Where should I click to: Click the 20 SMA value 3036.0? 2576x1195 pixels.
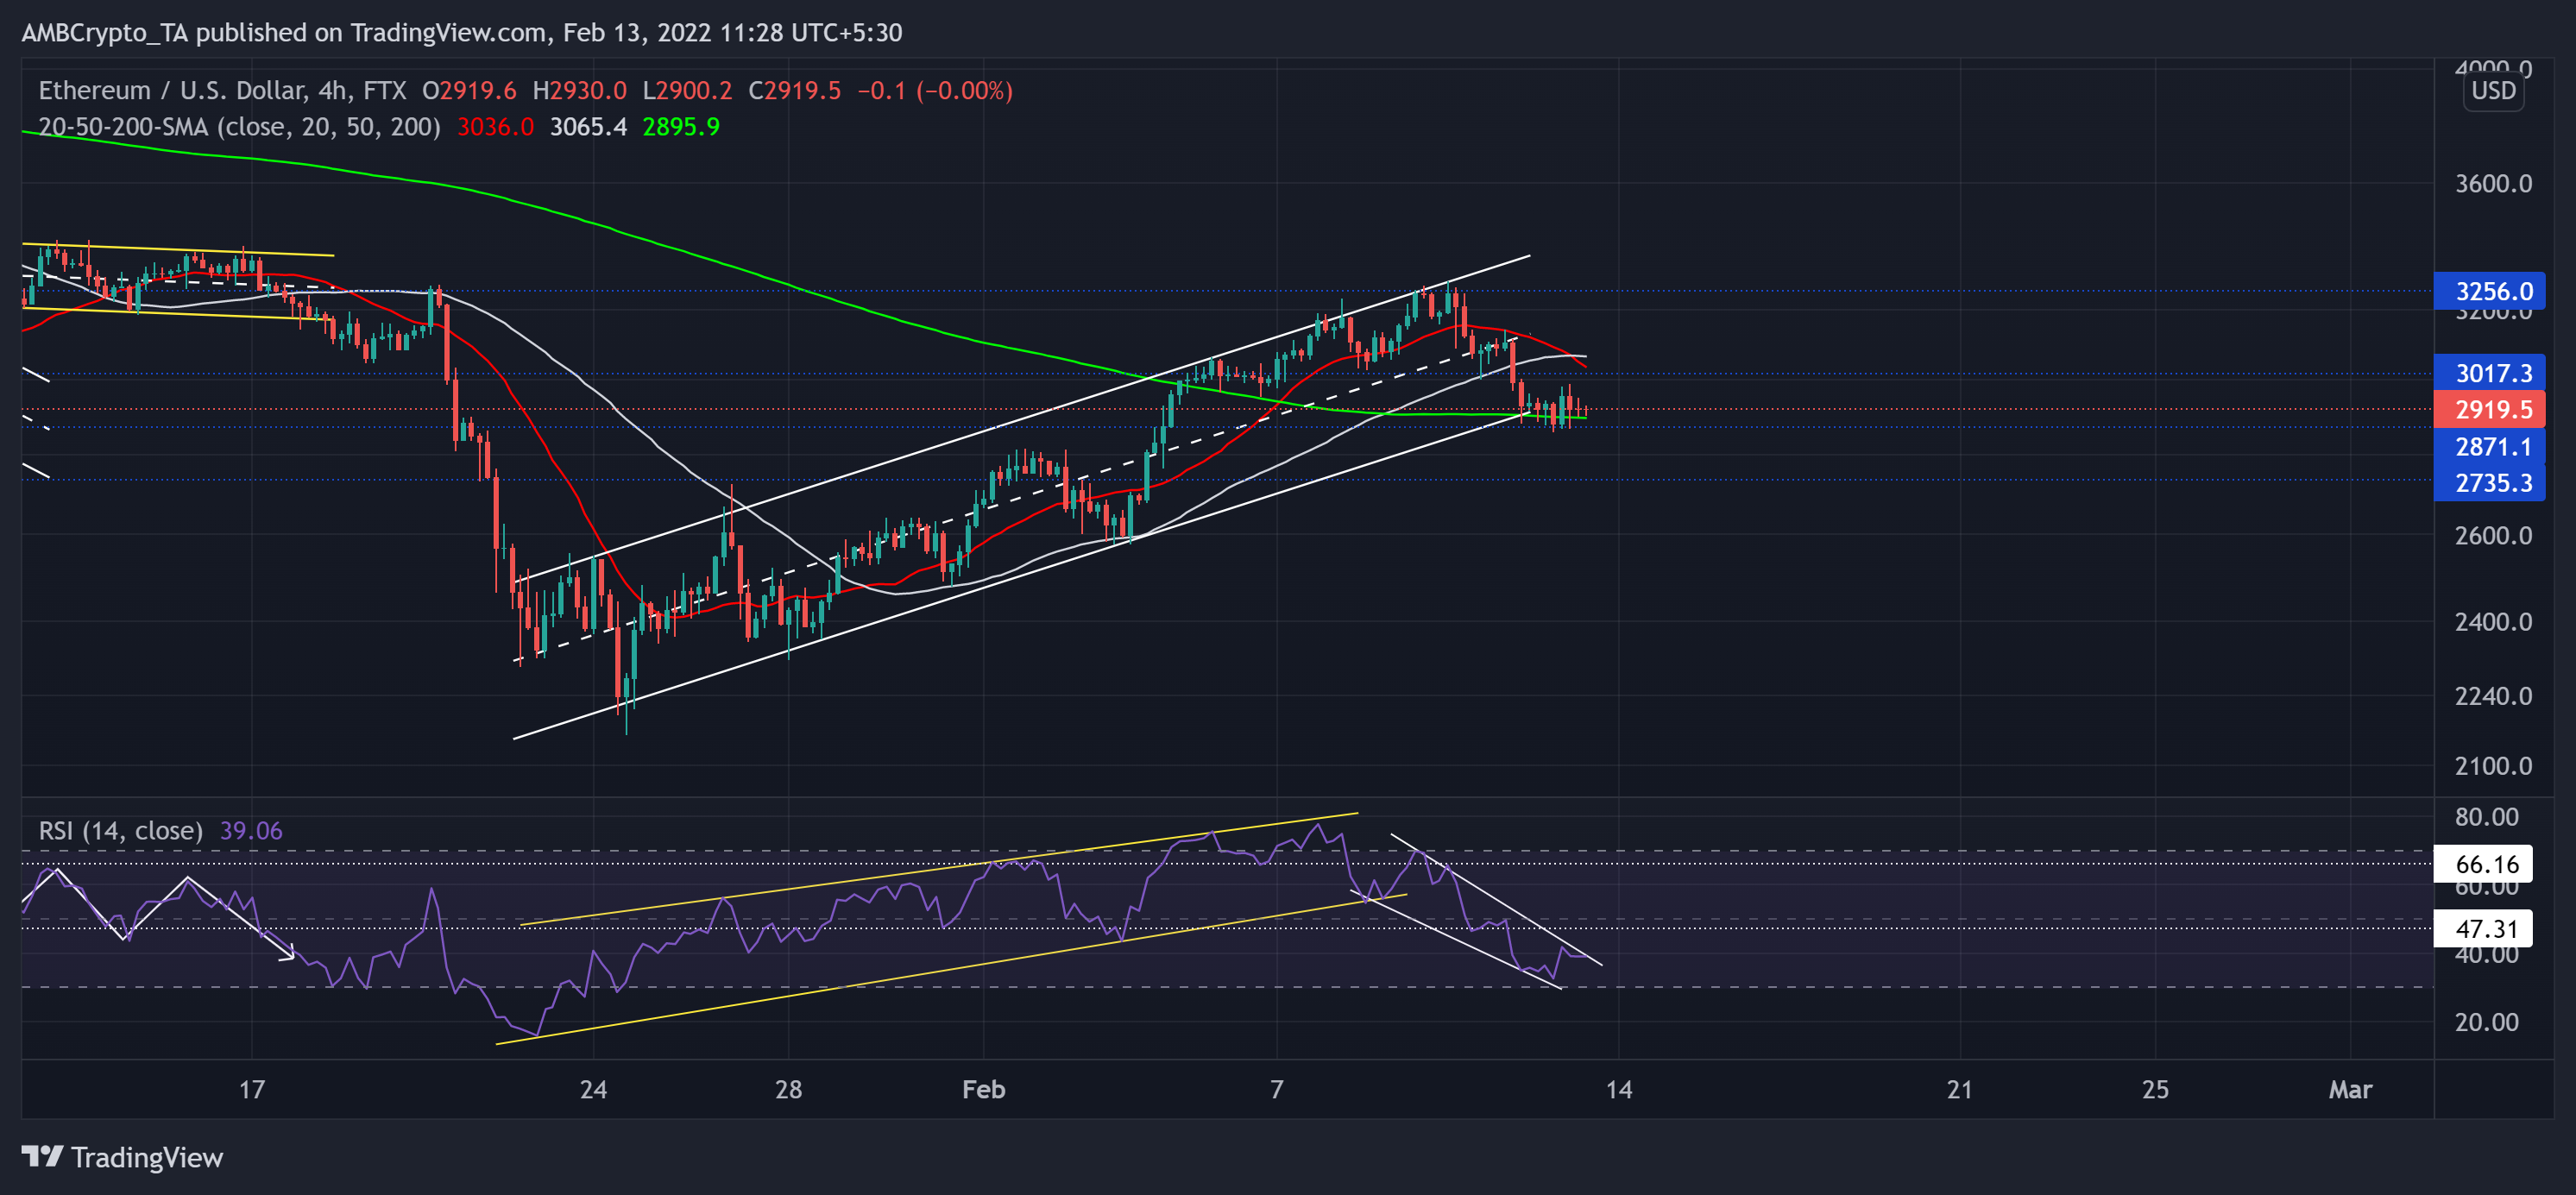[495, 127]
